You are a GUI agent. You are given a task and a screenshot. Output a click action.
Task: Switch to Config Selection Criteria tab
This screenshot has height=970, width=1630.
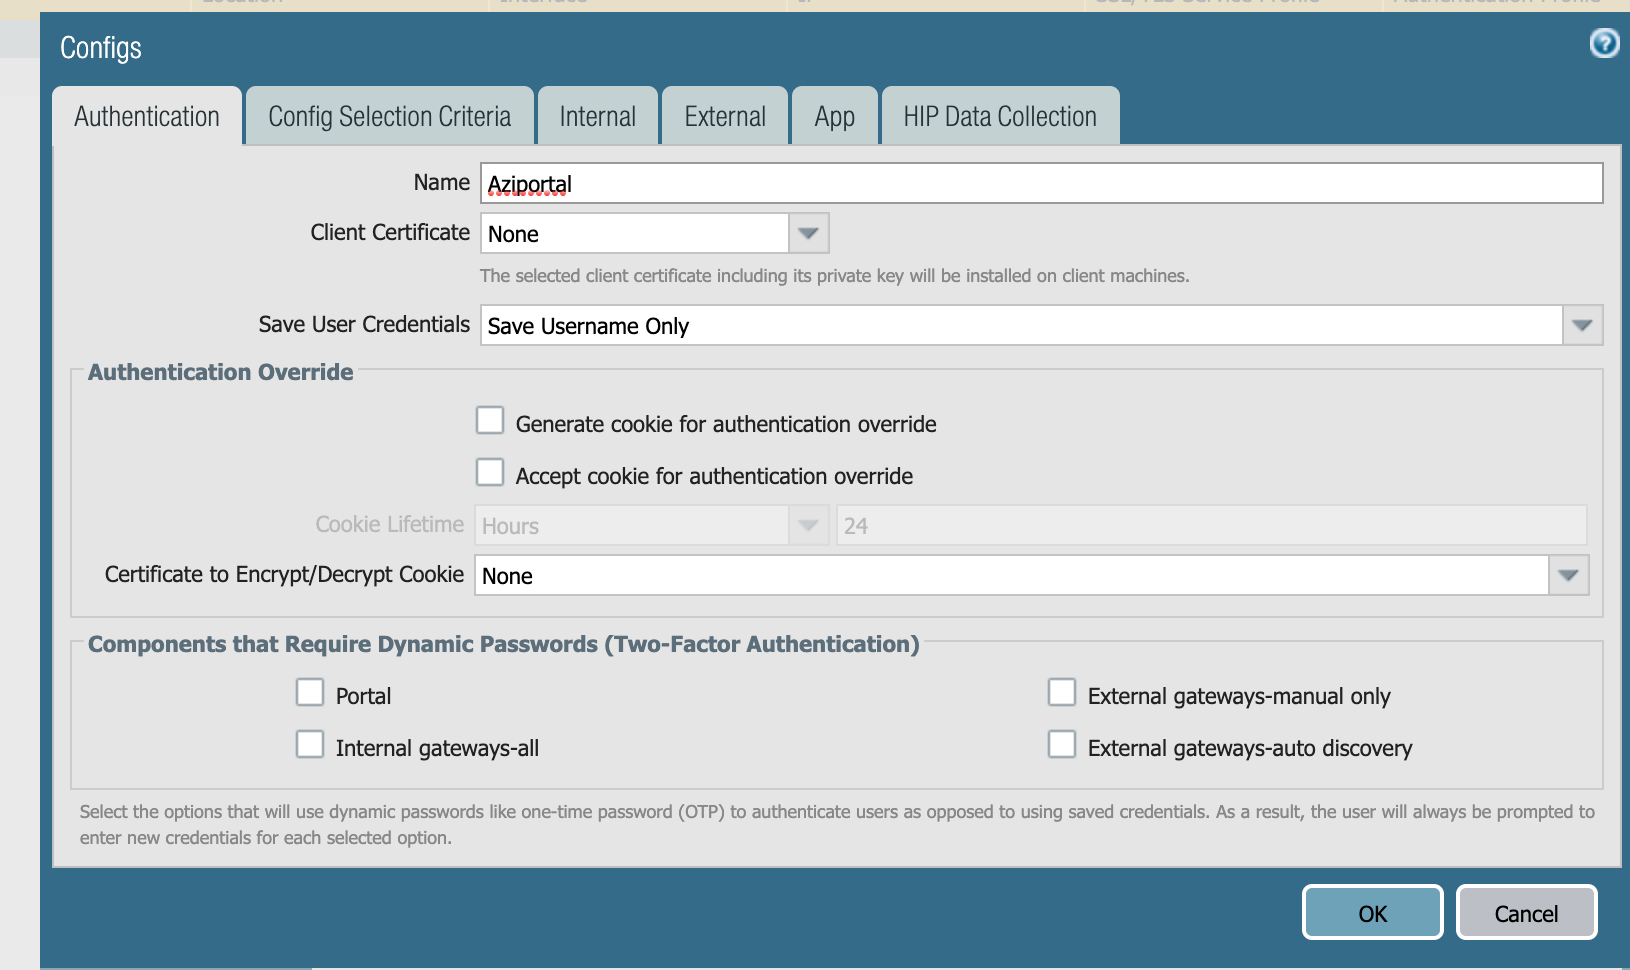pos(389,117)
